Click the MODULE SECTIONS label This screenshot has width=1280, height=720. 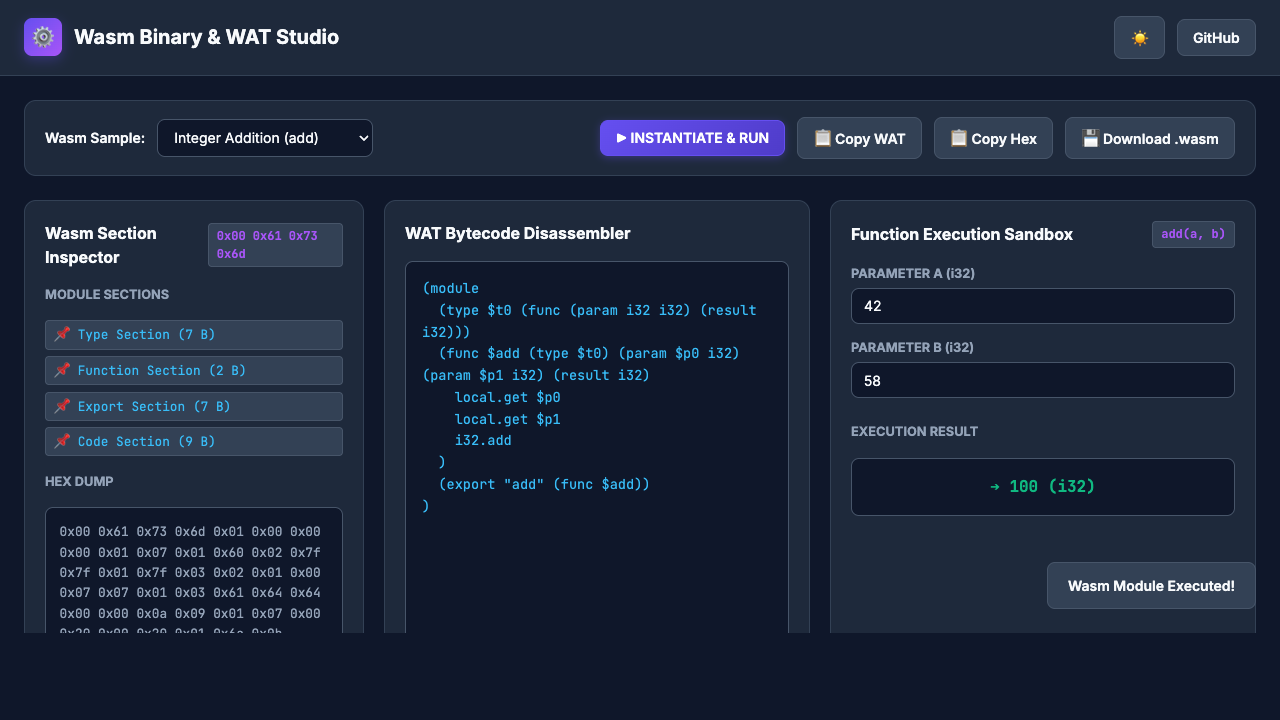pos(107,295)
